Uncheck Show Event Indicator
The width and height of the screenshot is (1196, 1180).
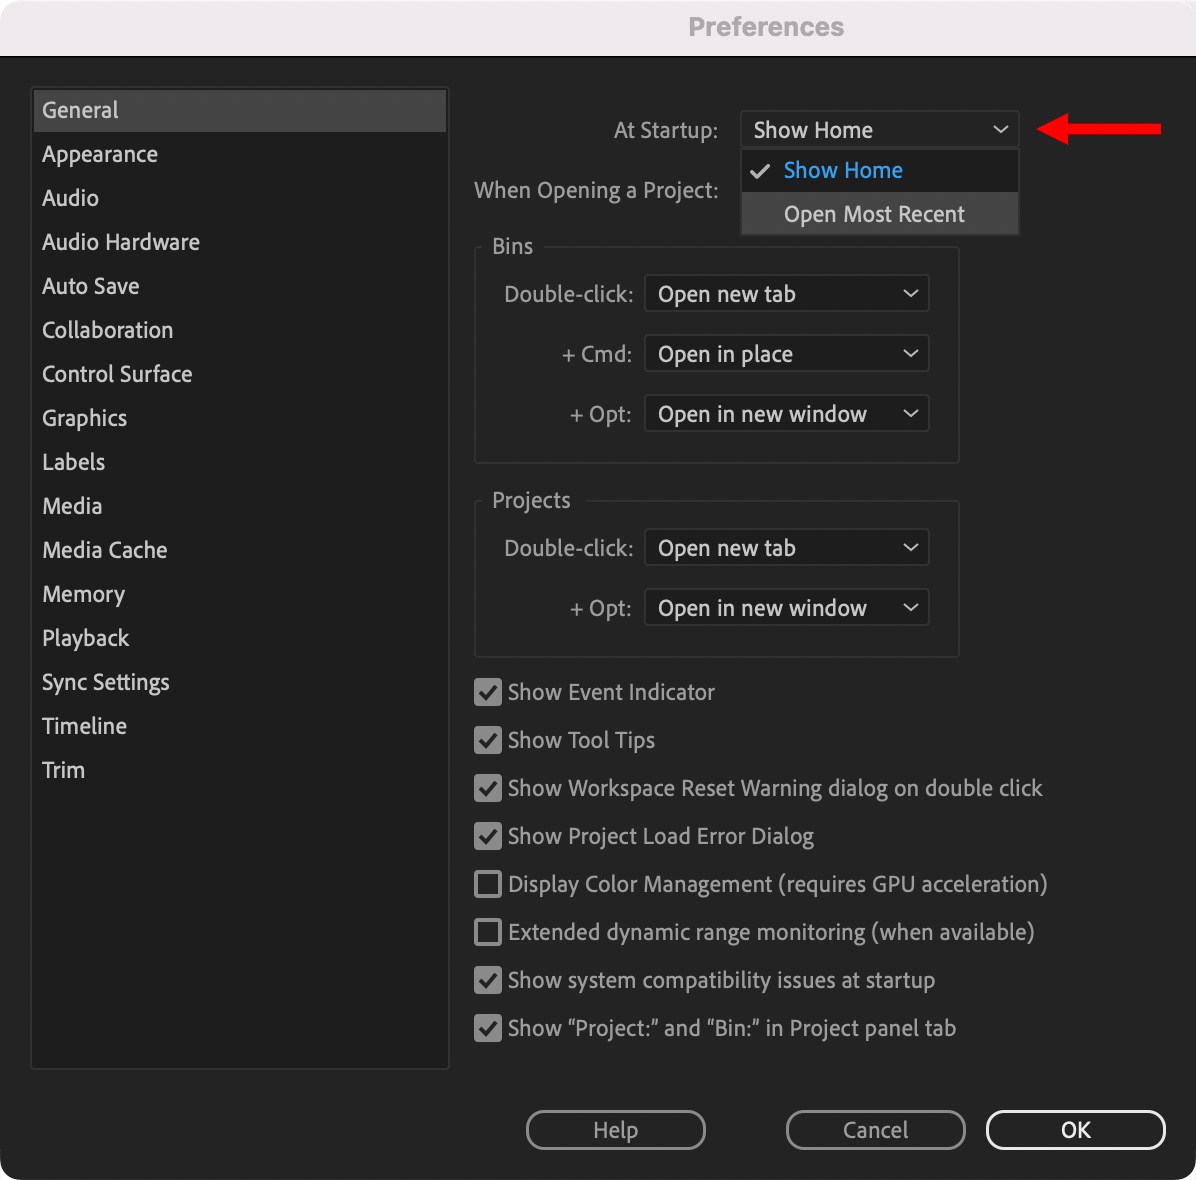point(487,693)
